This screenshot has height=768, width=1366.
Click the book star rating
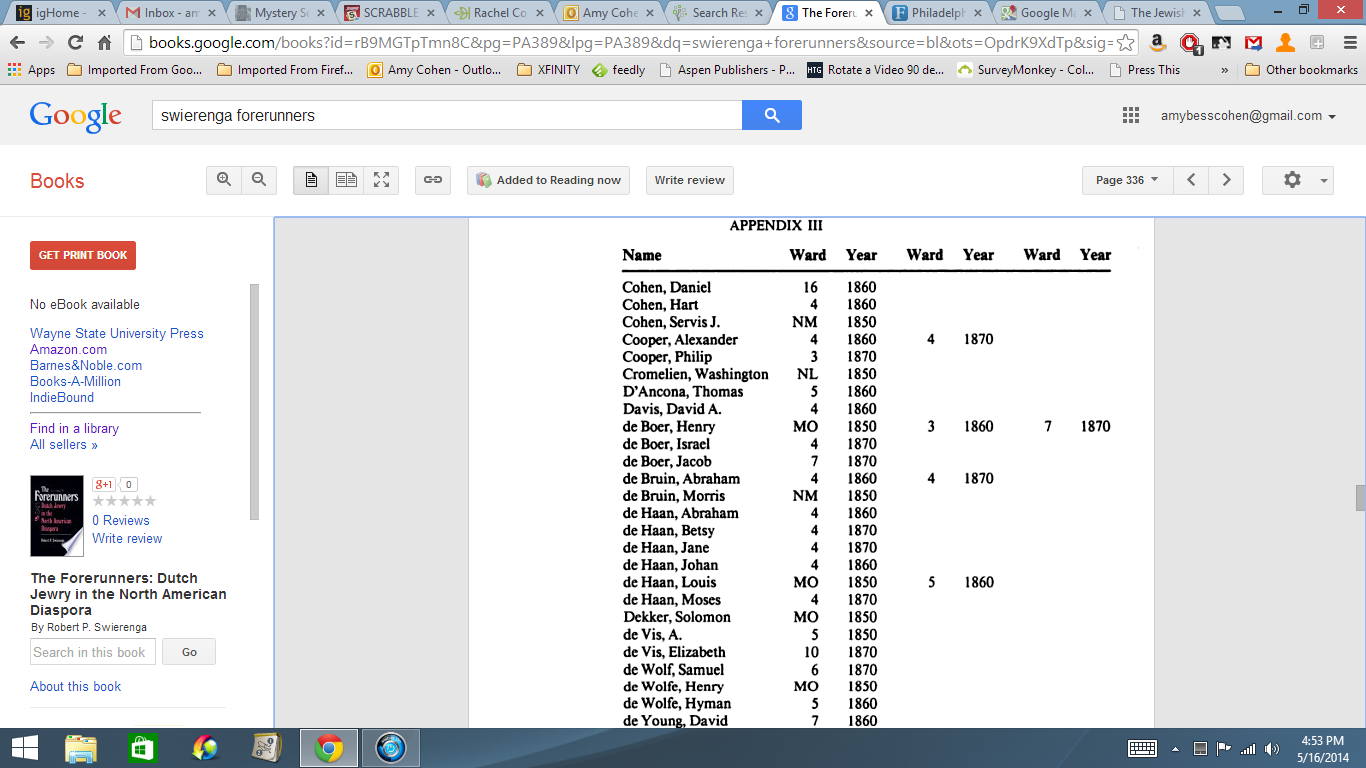(x=124, y=501)
